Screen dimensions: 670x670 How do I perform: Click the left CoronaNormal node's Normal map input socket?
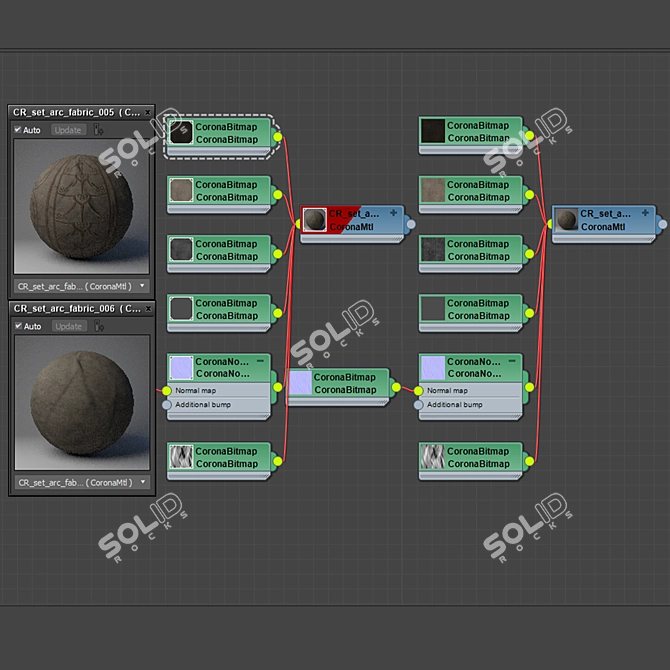[167, 391]
